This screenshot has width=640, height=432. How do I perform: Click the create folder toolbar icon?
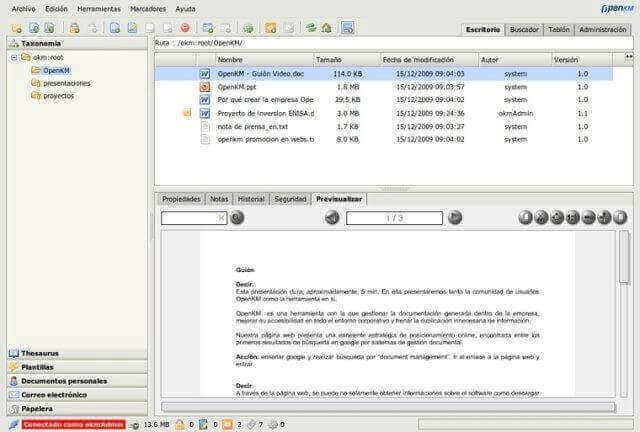16,28
